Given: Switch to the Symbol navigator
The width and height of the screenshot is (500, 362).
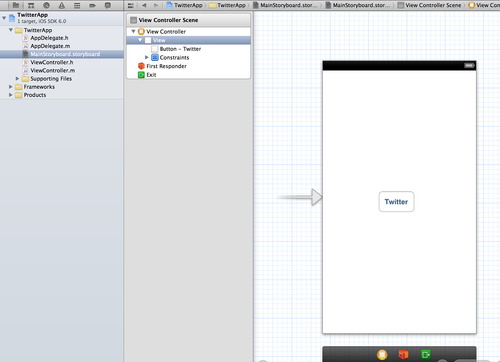Looking at the screenshot, I should point(31,5).
